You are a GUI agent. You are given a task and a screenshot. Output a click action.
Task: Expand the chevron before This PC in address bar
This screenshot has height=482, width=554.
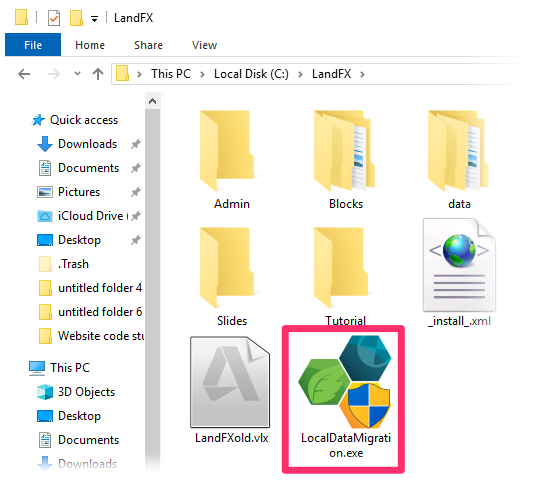pos(139,74)
